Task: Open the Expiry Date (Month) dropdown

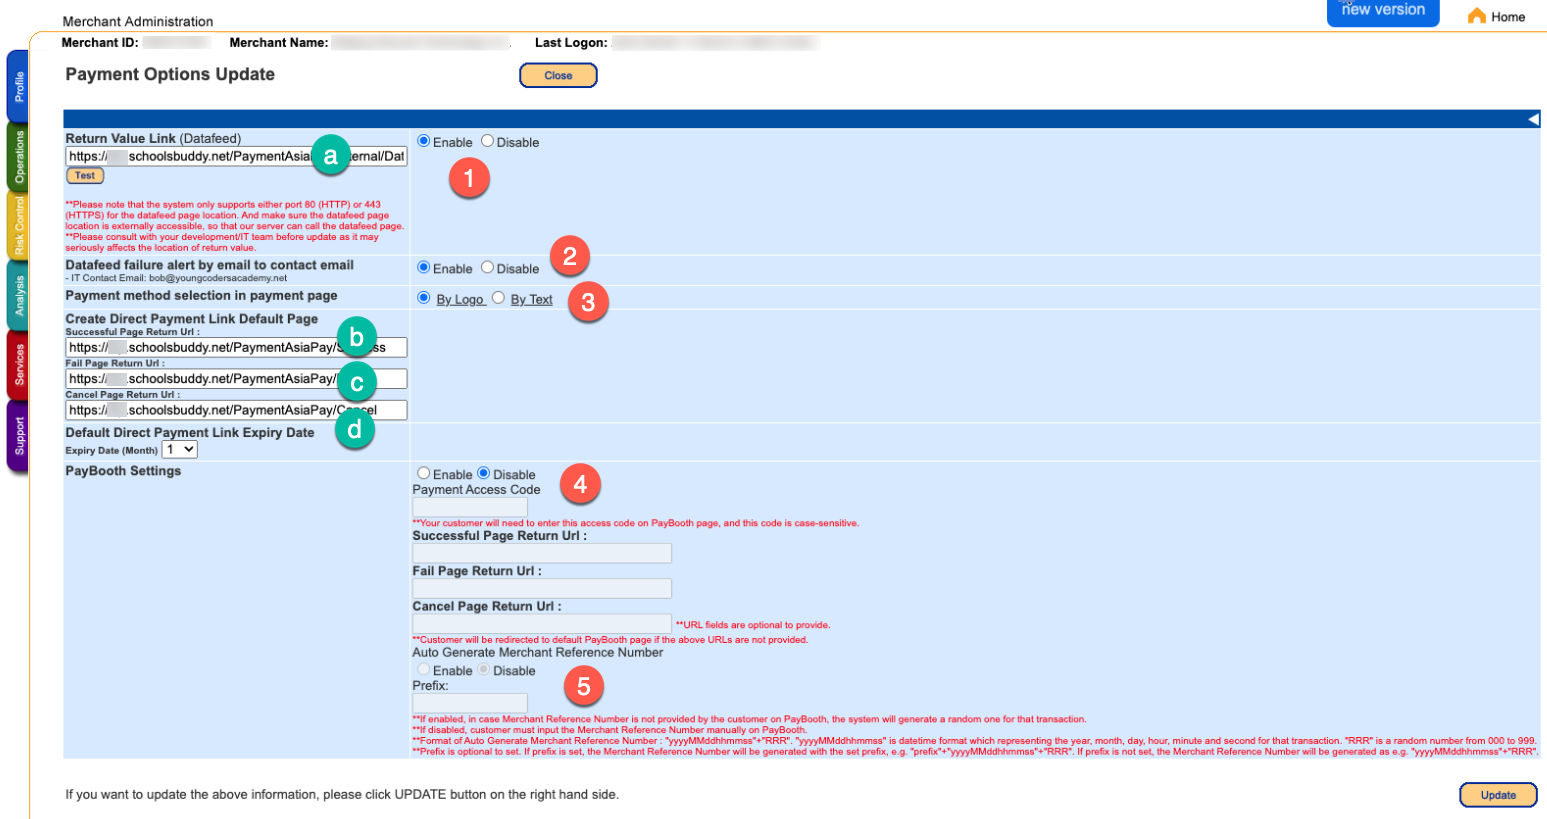Action: pos(180,450)
